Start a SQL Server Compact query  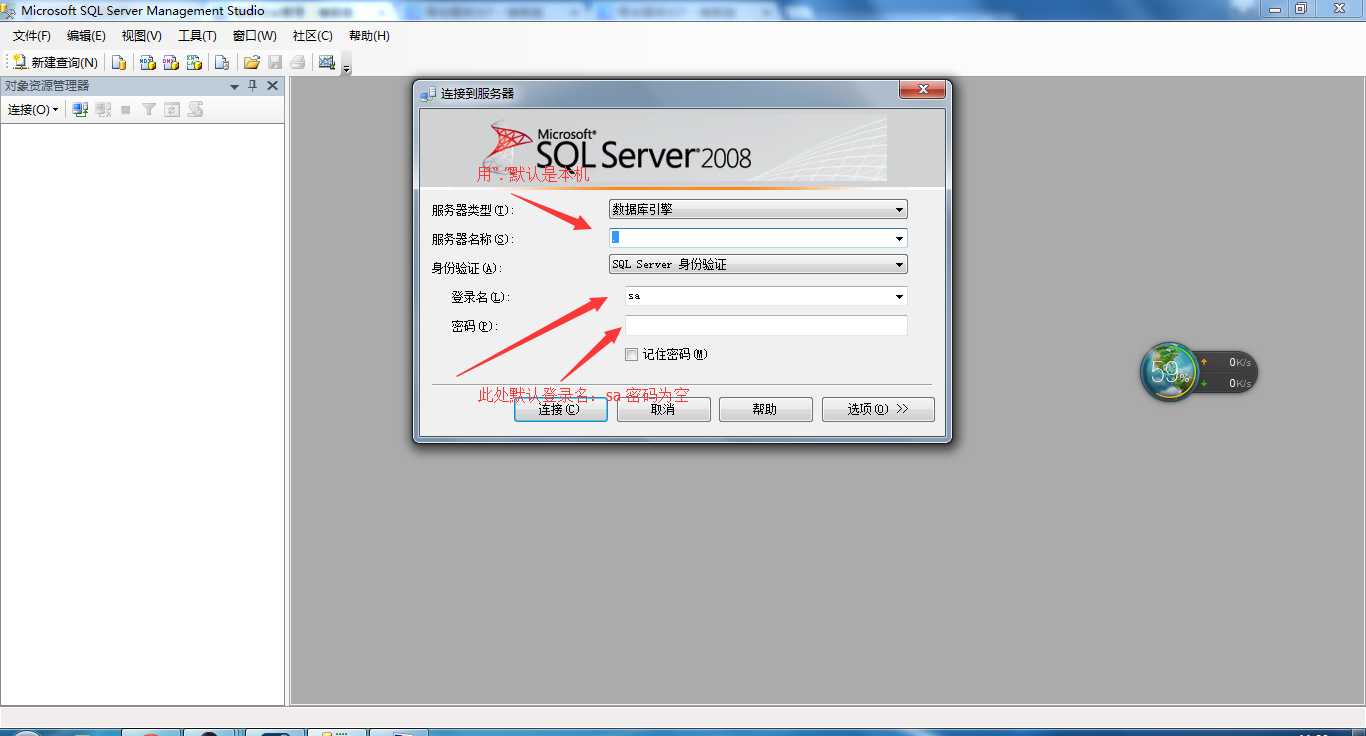tap(222, 62)
